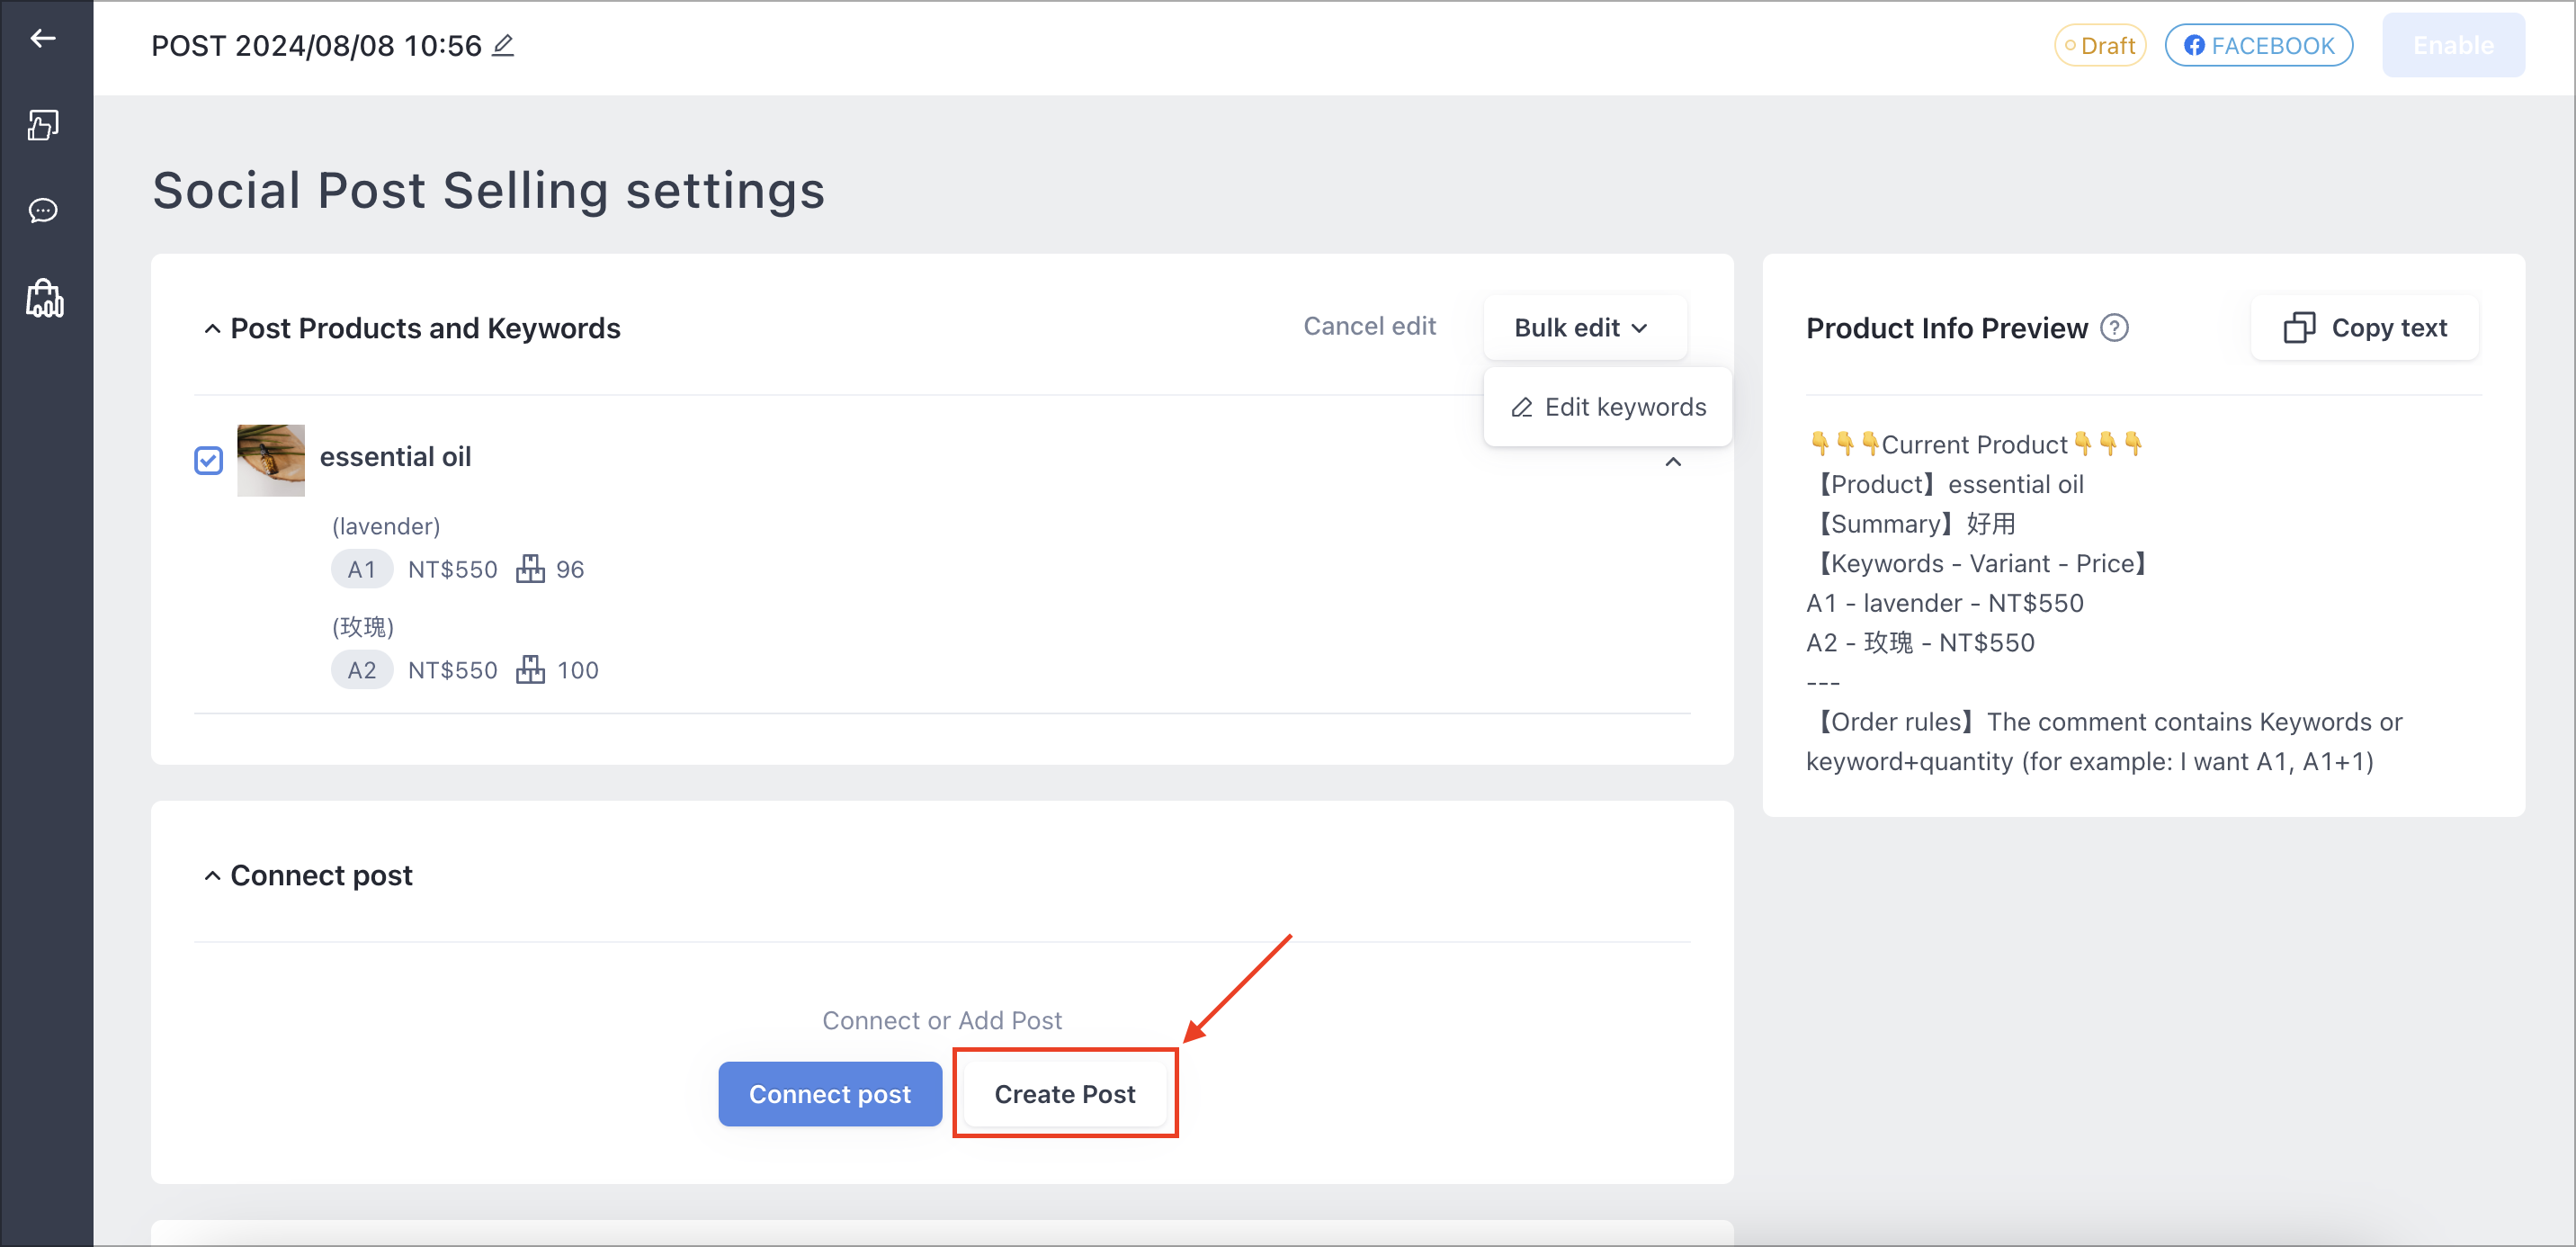2576x1247 pixels.
Task: Toggle the essential oil product checkbox
Action: coord(208,460)
